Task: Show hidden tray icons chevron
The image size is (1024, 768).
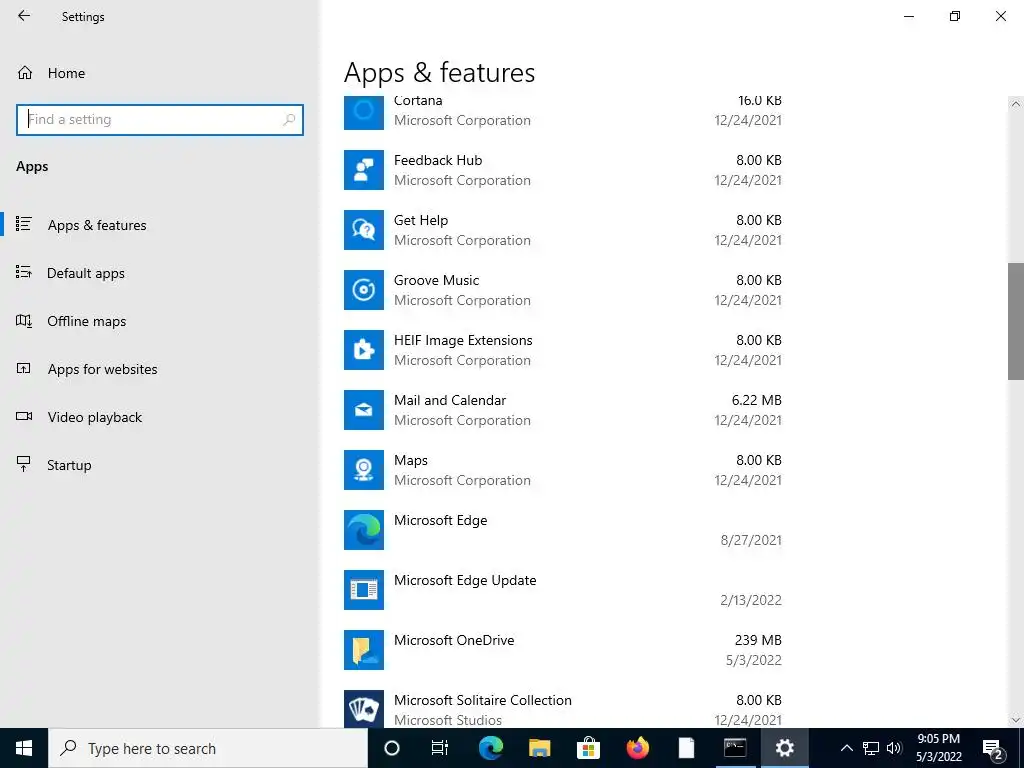Action: pos(846,748)
